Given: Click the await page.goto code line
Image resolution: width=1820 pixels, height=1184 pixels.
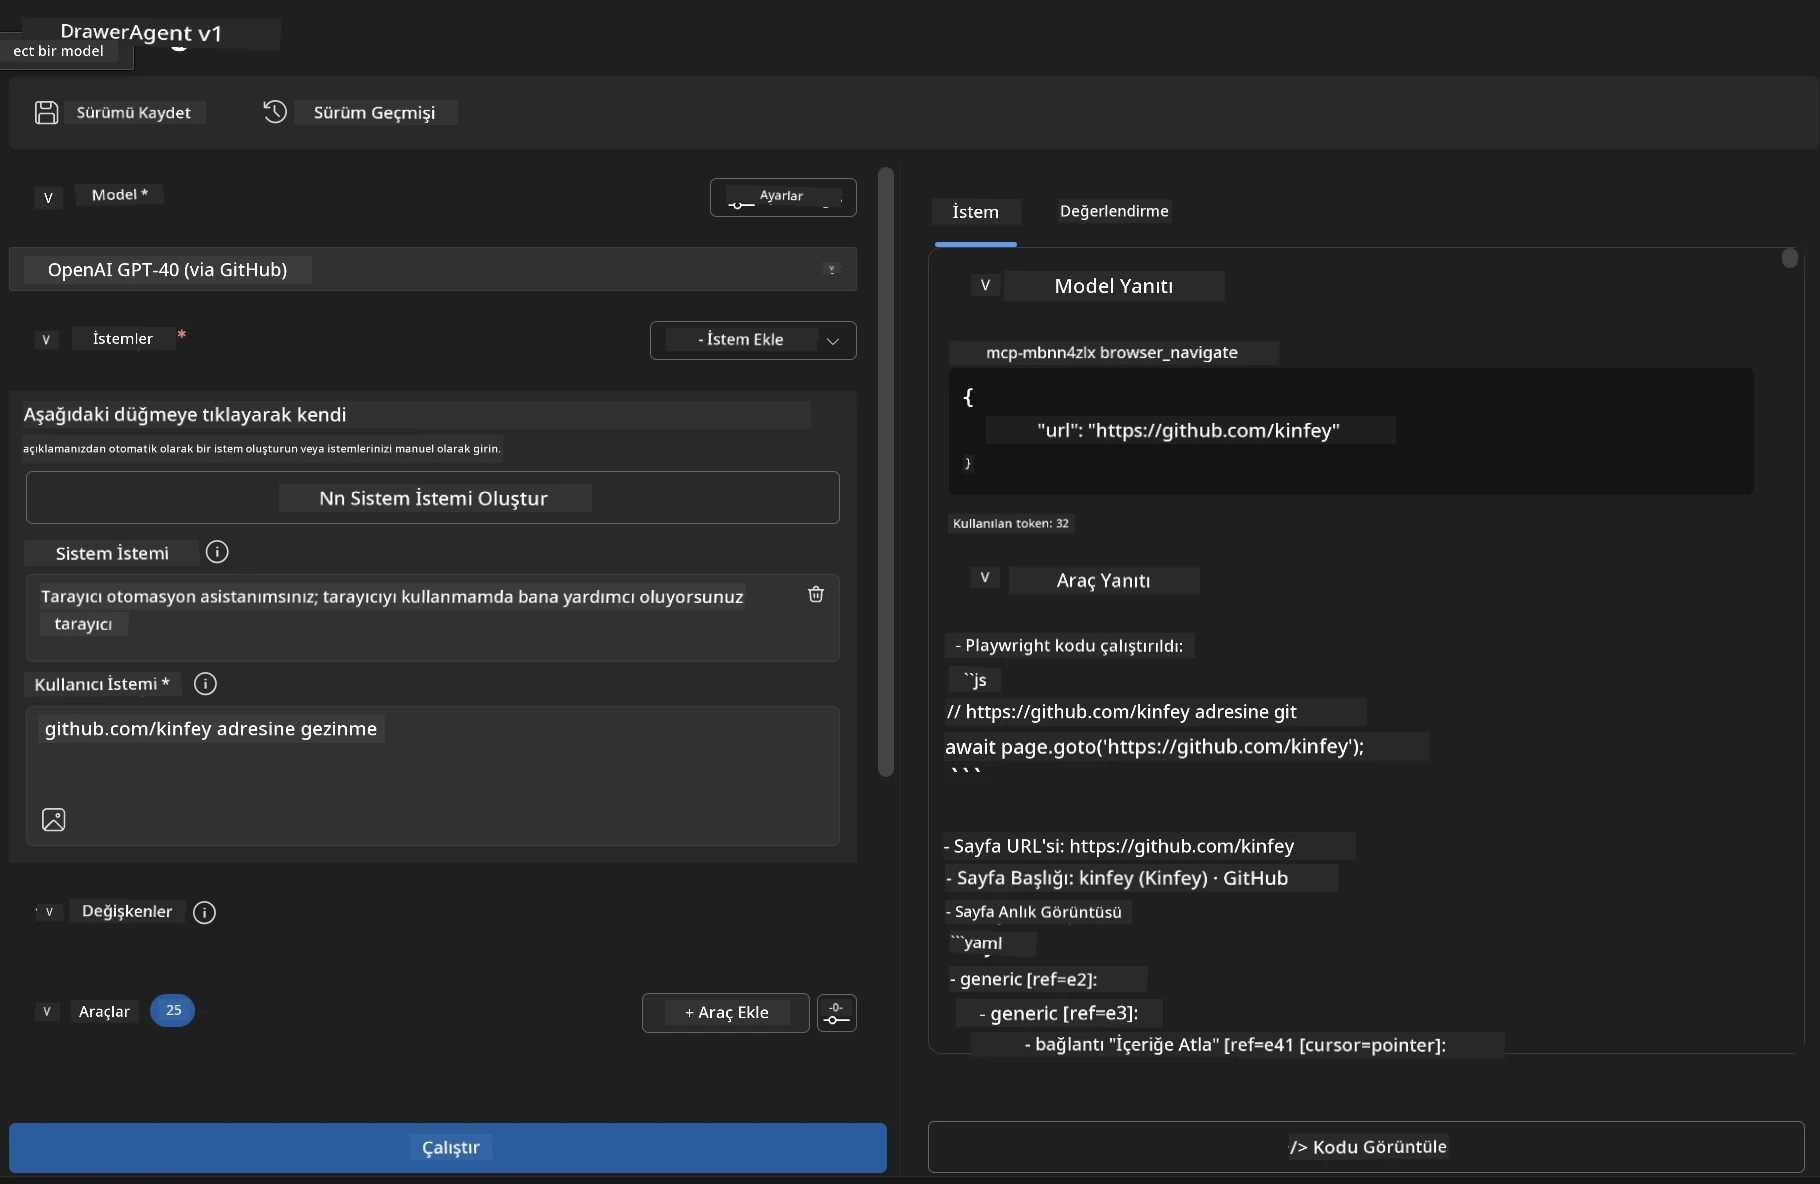Looking at the screenshot, I should click(1155, 746).
